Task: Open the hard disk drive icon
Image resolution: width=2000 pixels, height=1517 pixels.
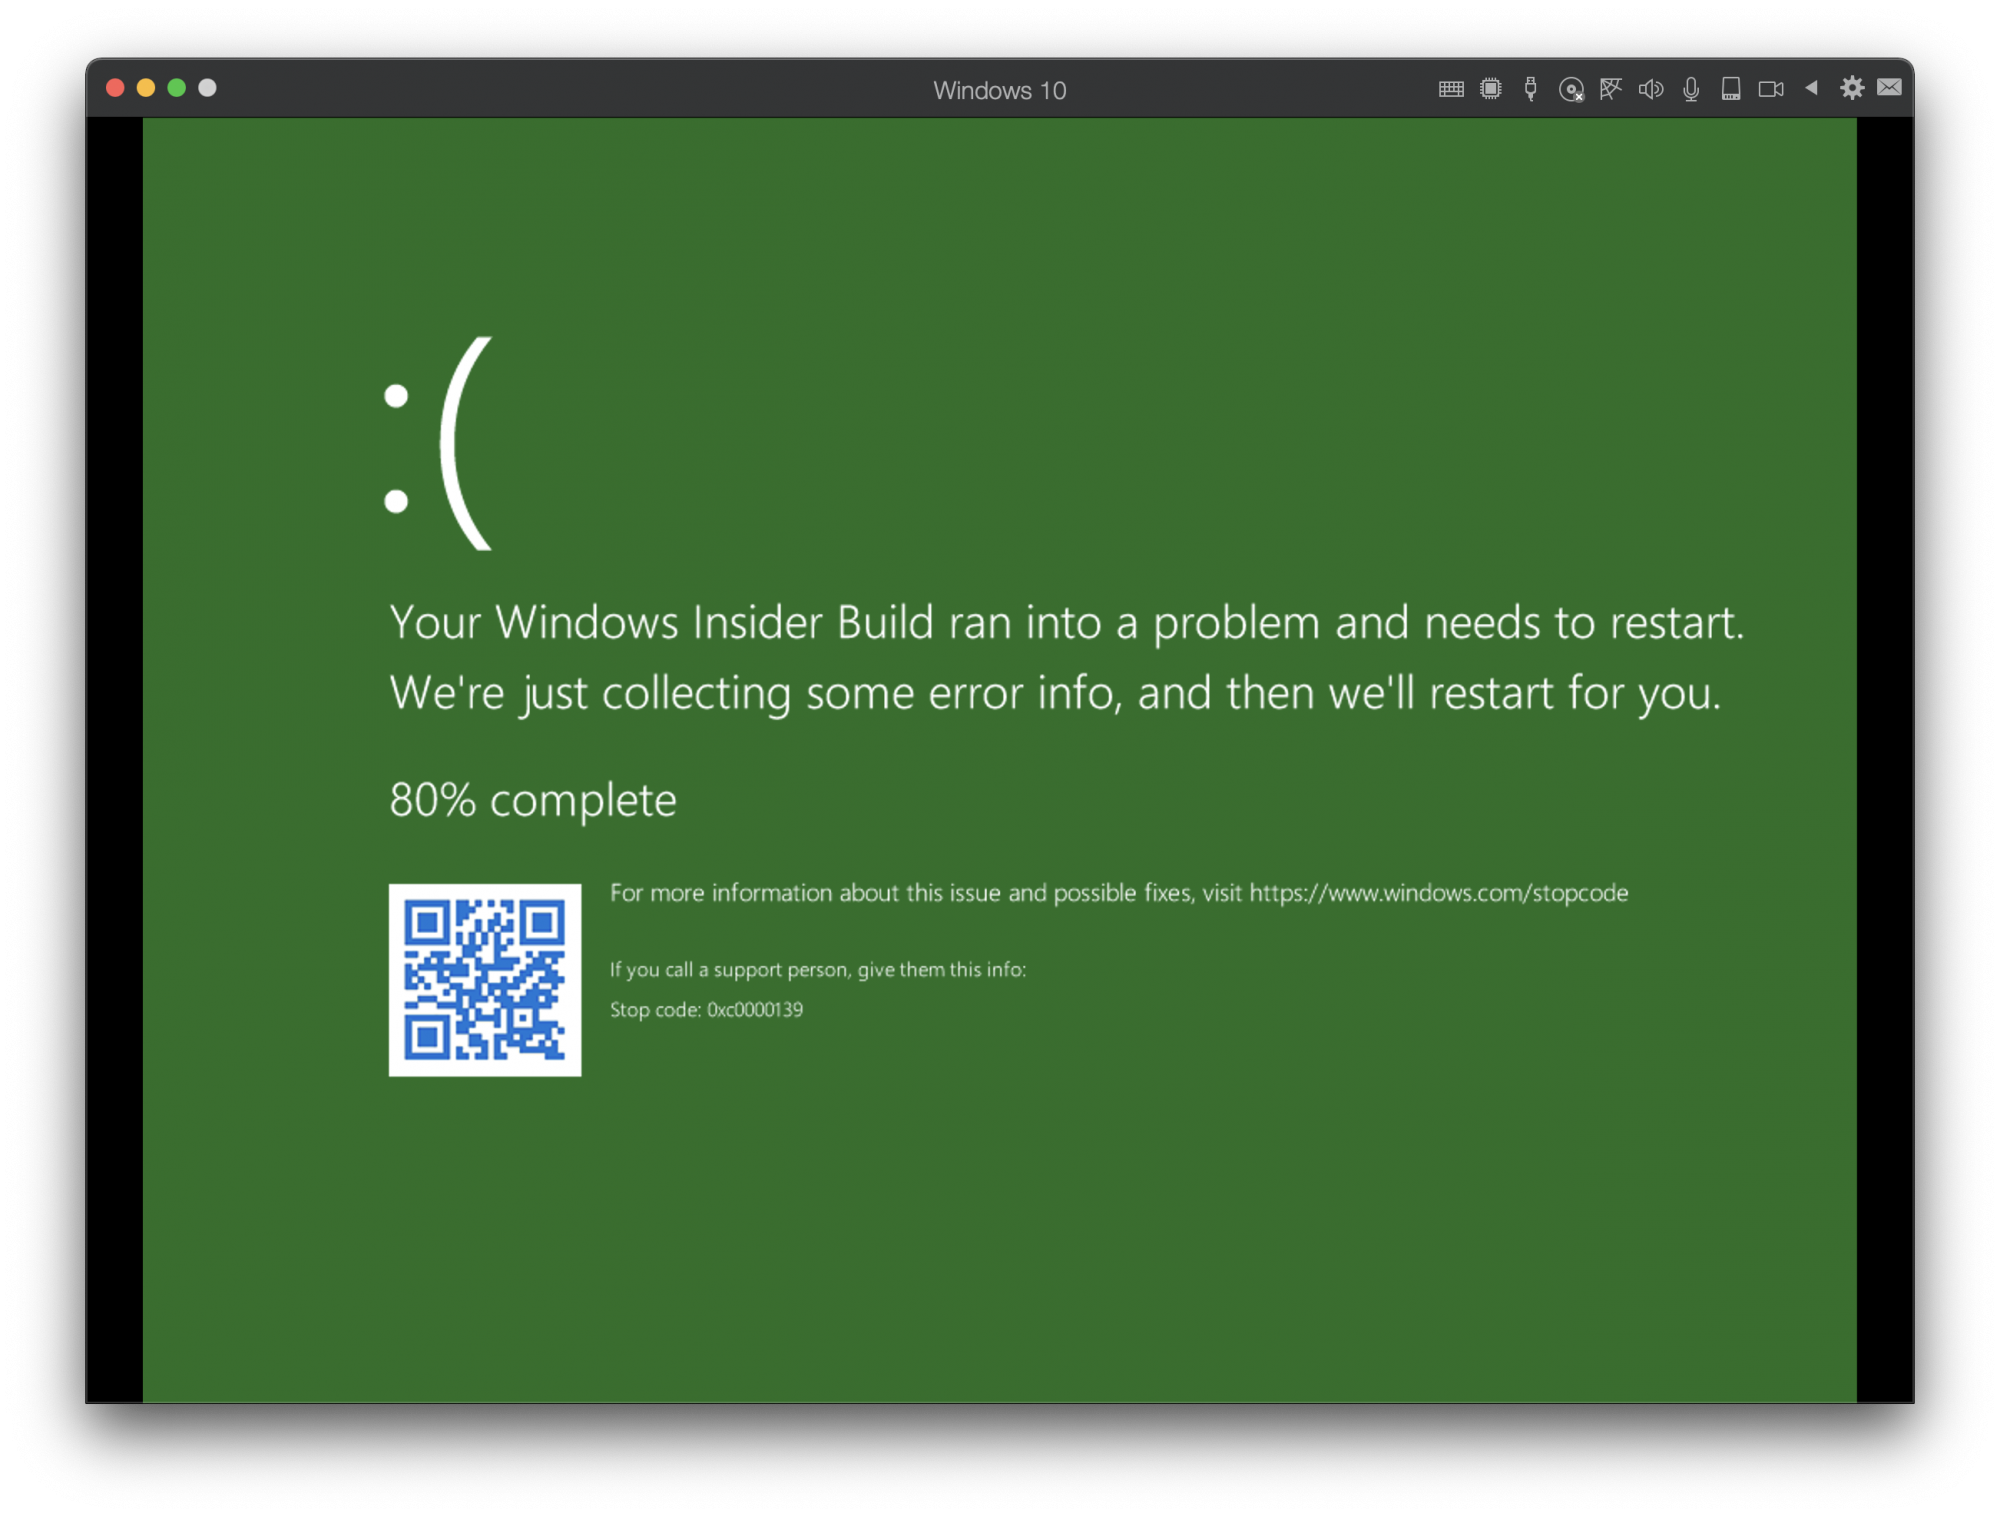Action: pyautogui.click(x=1731, y=89)
